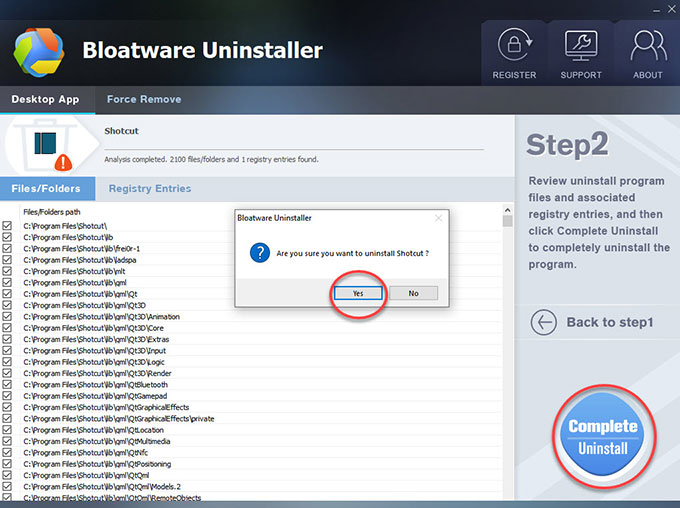This screenshot has width=680, height=508.
Task: Click the Files/Folders path column header
Action: coord(52,212)
